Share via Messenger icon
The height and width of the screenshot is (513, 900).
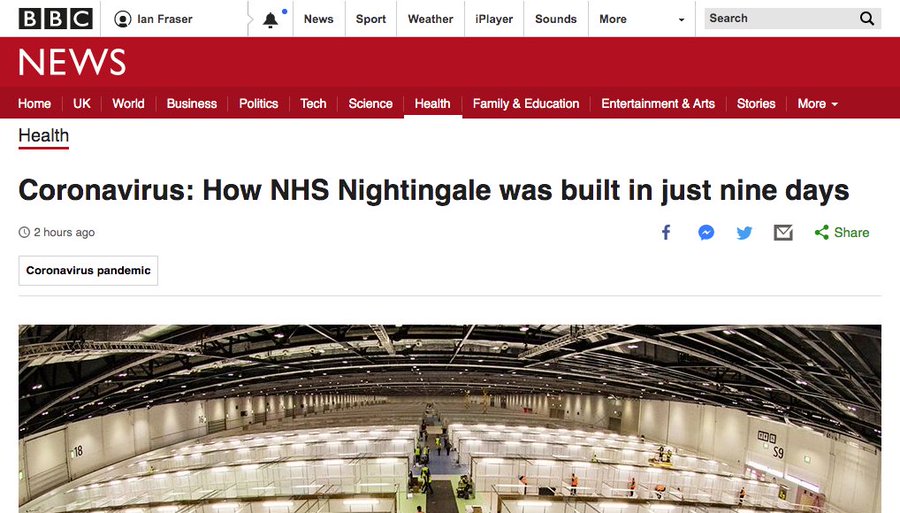coord(706,232)
